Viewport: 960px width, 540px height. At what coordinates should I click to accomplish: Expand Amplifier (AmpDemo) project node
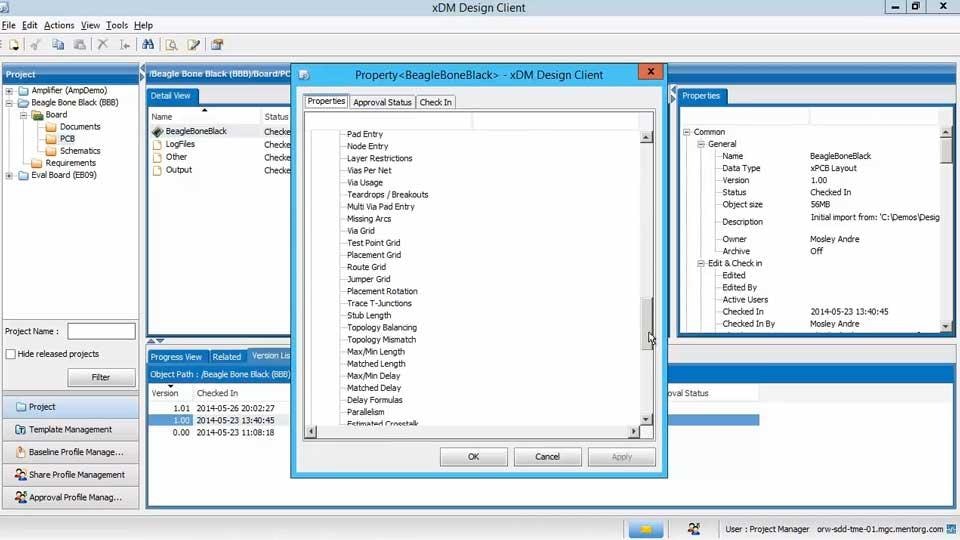coord(9,91)
